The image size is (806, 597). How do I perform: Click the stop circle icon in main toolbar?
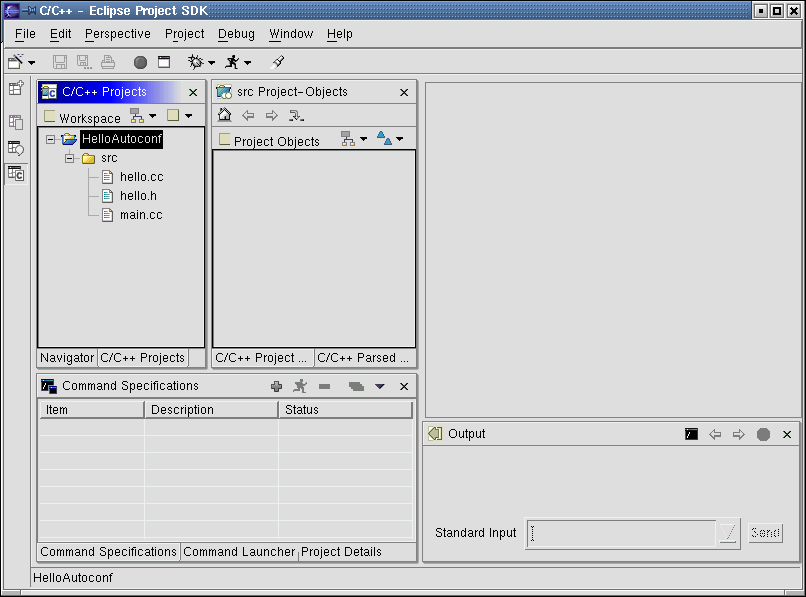[x=140, y=62]
